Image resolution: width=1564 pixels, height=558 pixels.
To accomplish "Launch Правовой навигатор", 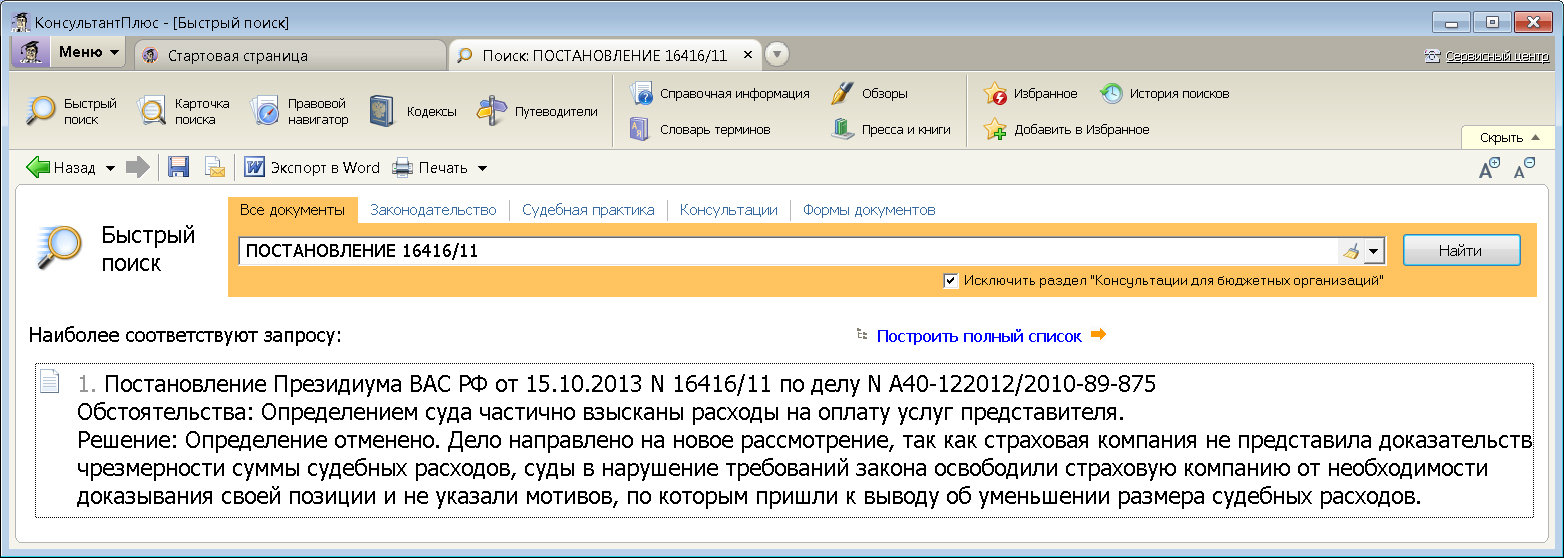I will point(299,111).
